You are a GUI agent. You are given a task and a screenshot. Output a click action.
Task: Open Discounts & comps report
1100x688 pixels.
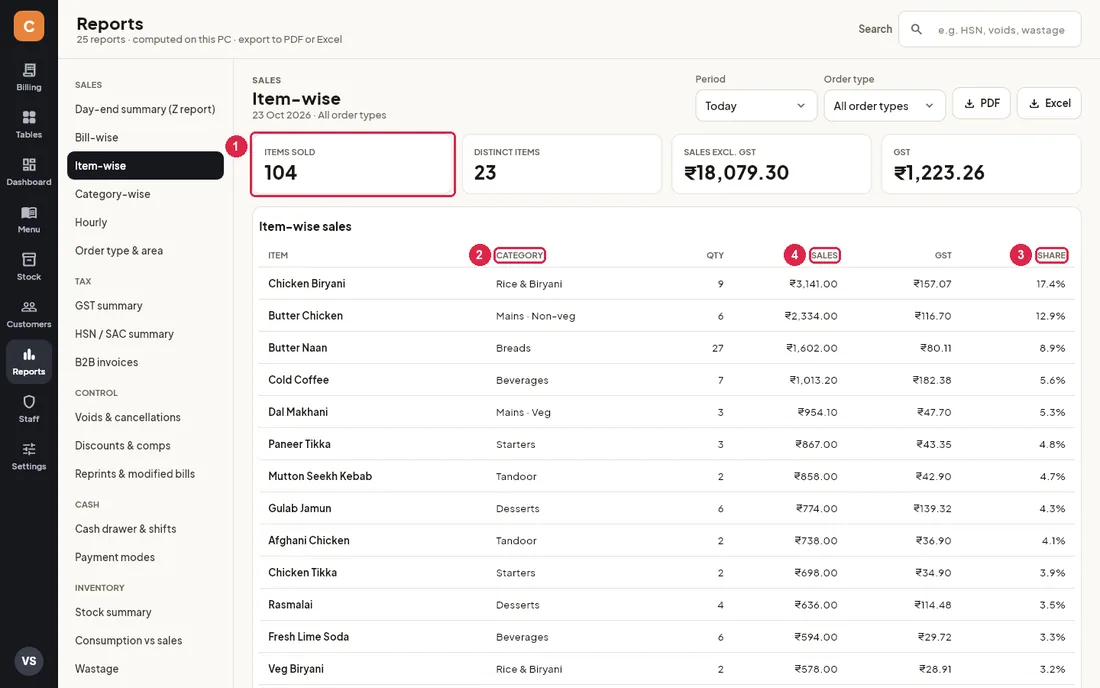point(145,445)
